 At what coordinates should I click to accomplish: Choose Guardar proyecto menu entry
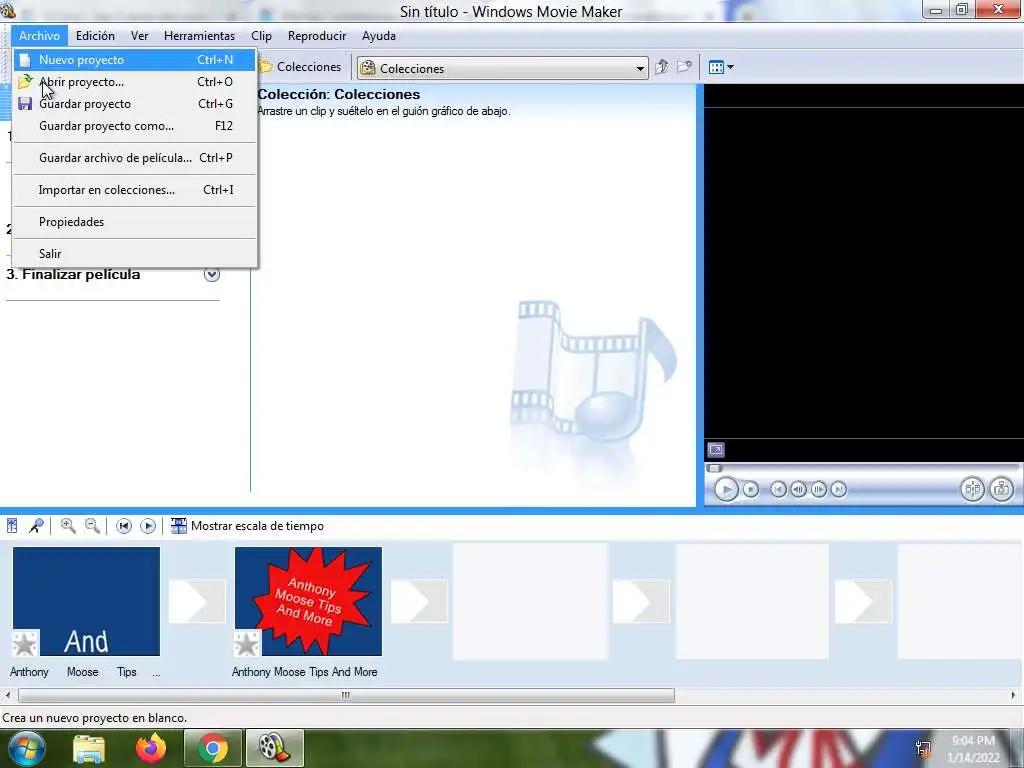(134, 104)
